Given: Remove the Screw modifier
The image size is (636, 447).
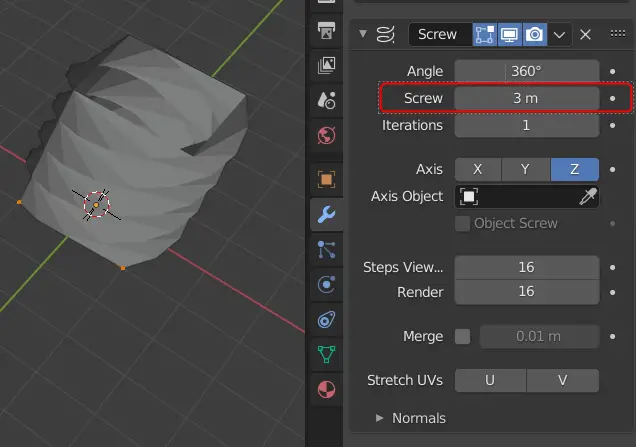Looking at the screenshot, I should [585, 34].
